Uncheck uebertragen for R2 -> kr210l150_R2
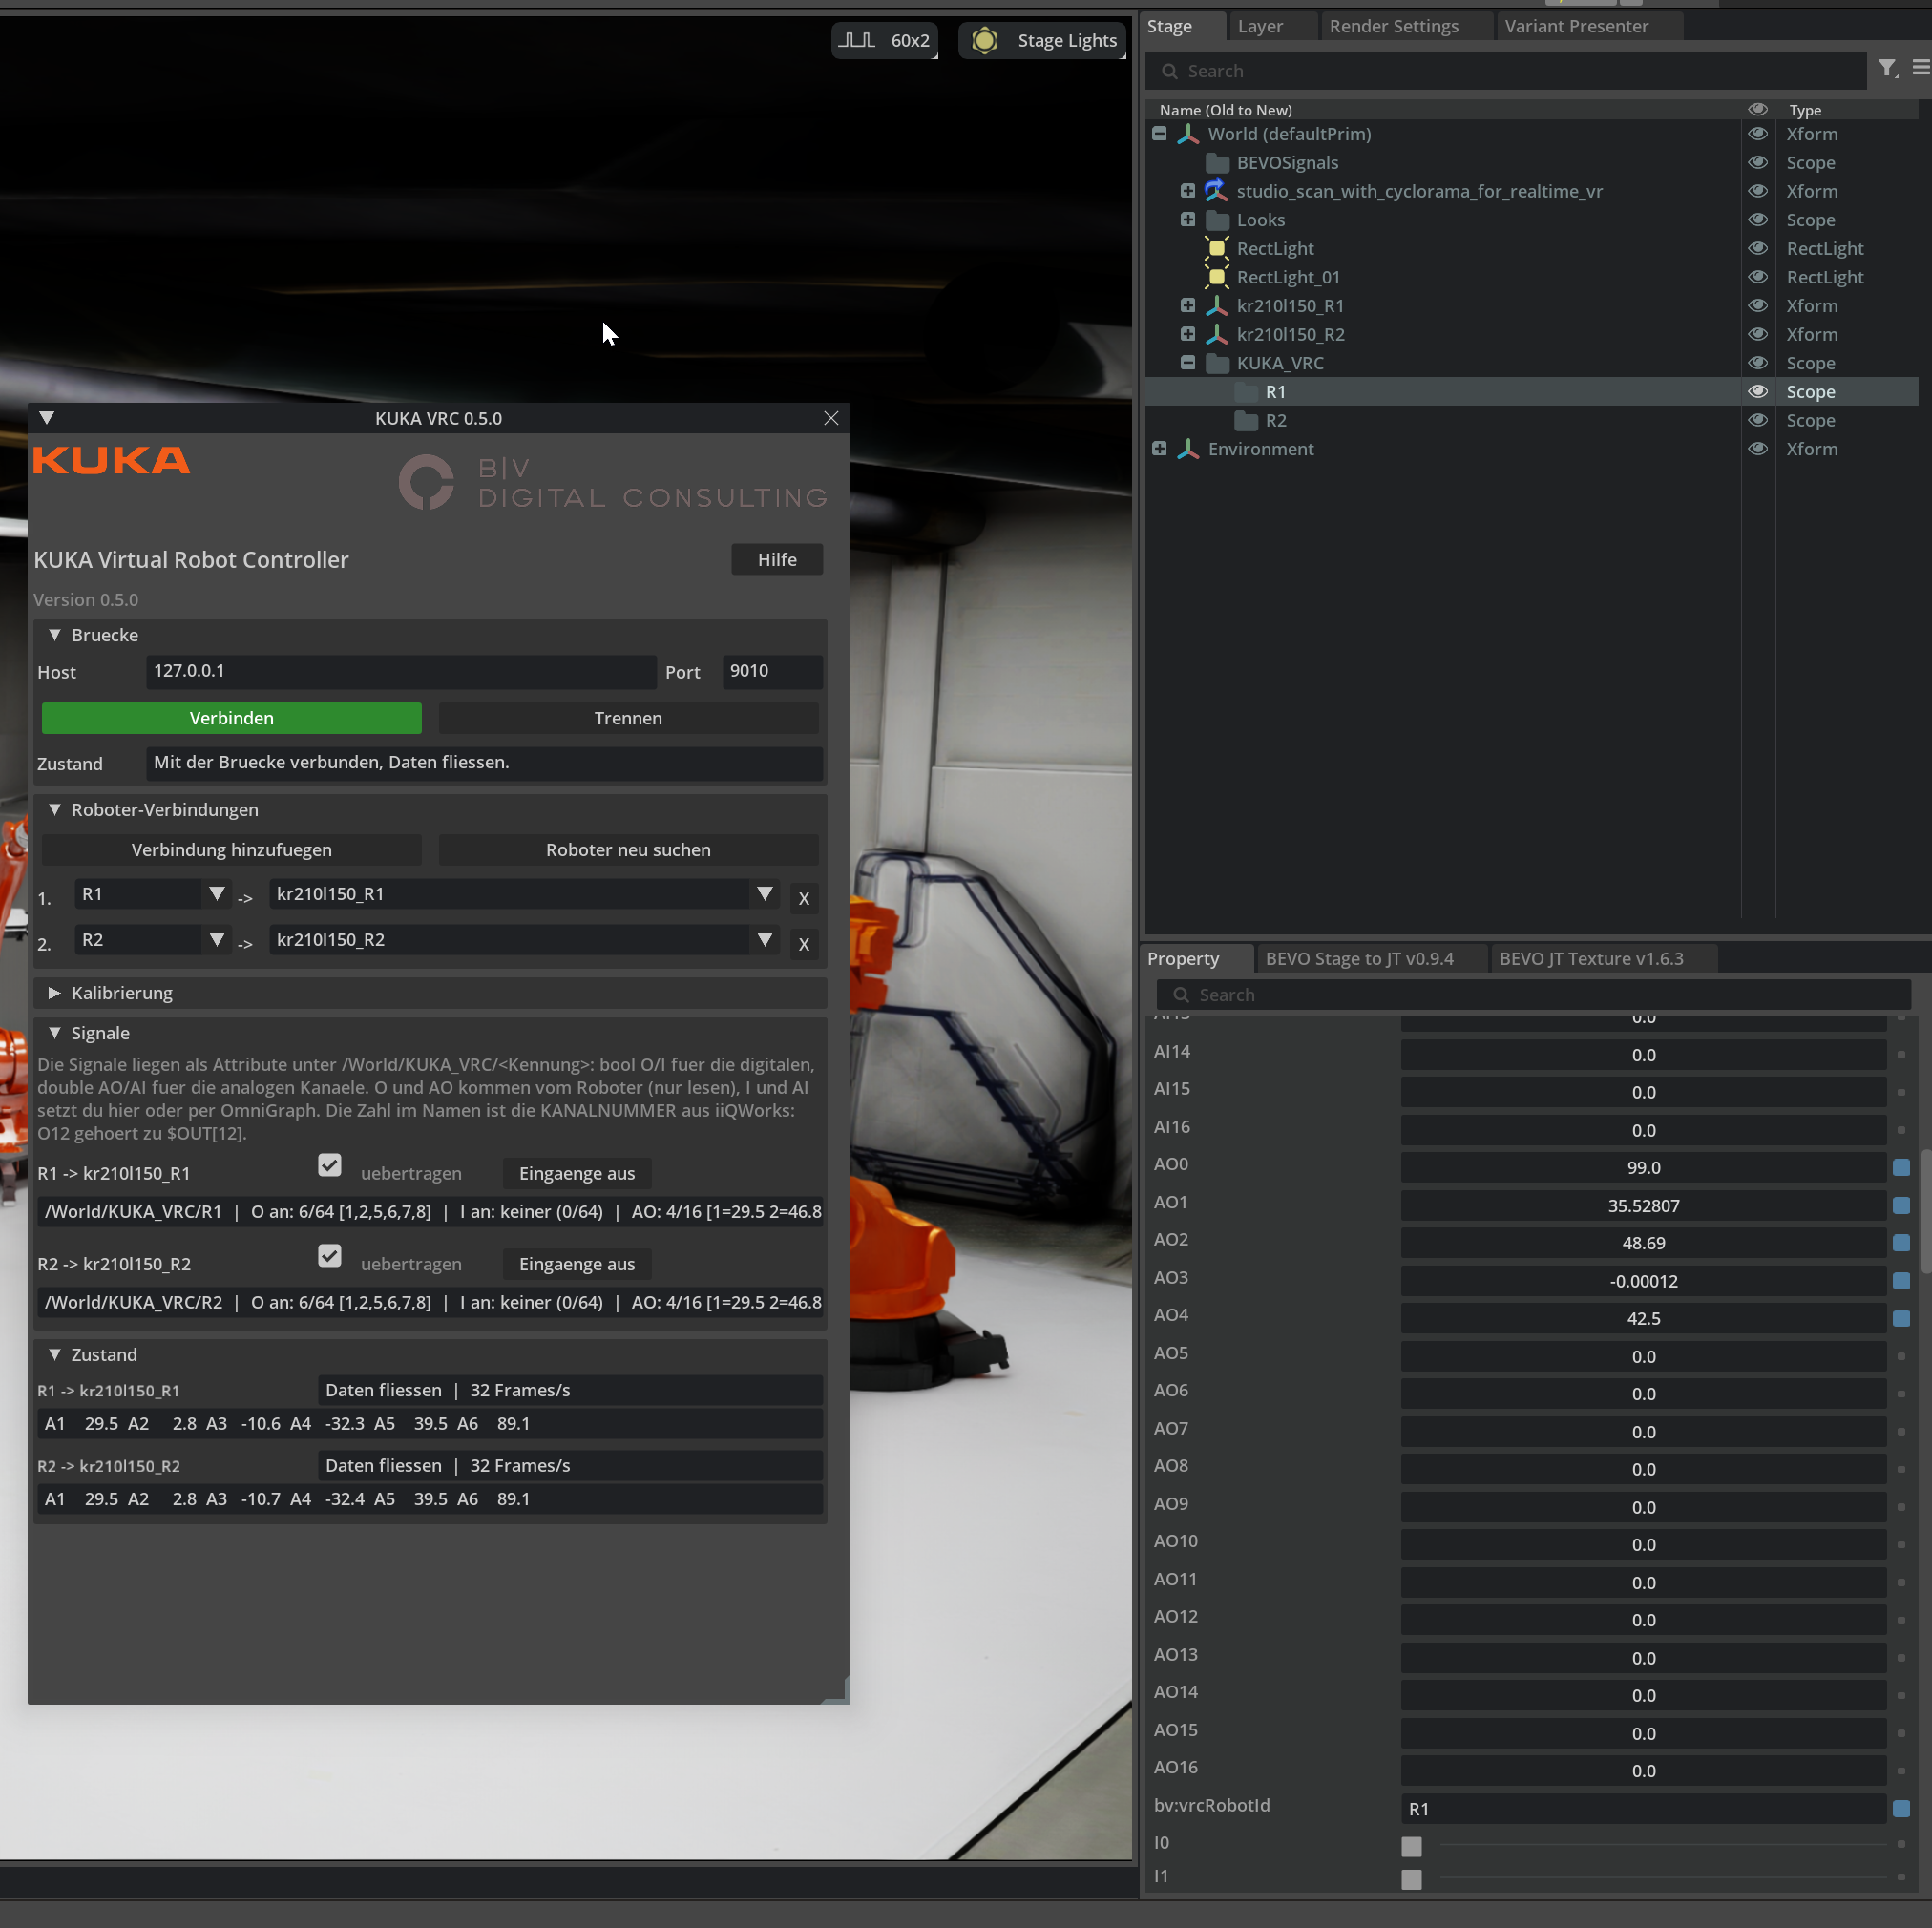 (x=329, y=1256)
